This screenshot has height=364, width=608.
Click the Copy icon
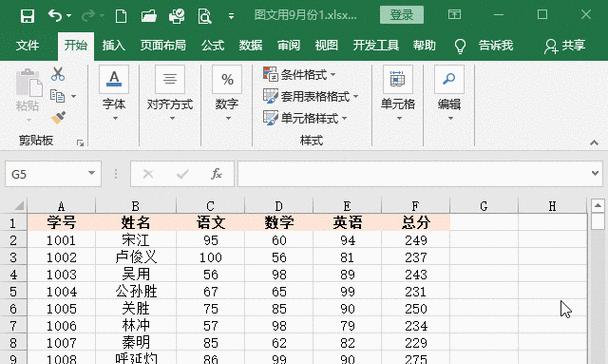coord(57,96)
